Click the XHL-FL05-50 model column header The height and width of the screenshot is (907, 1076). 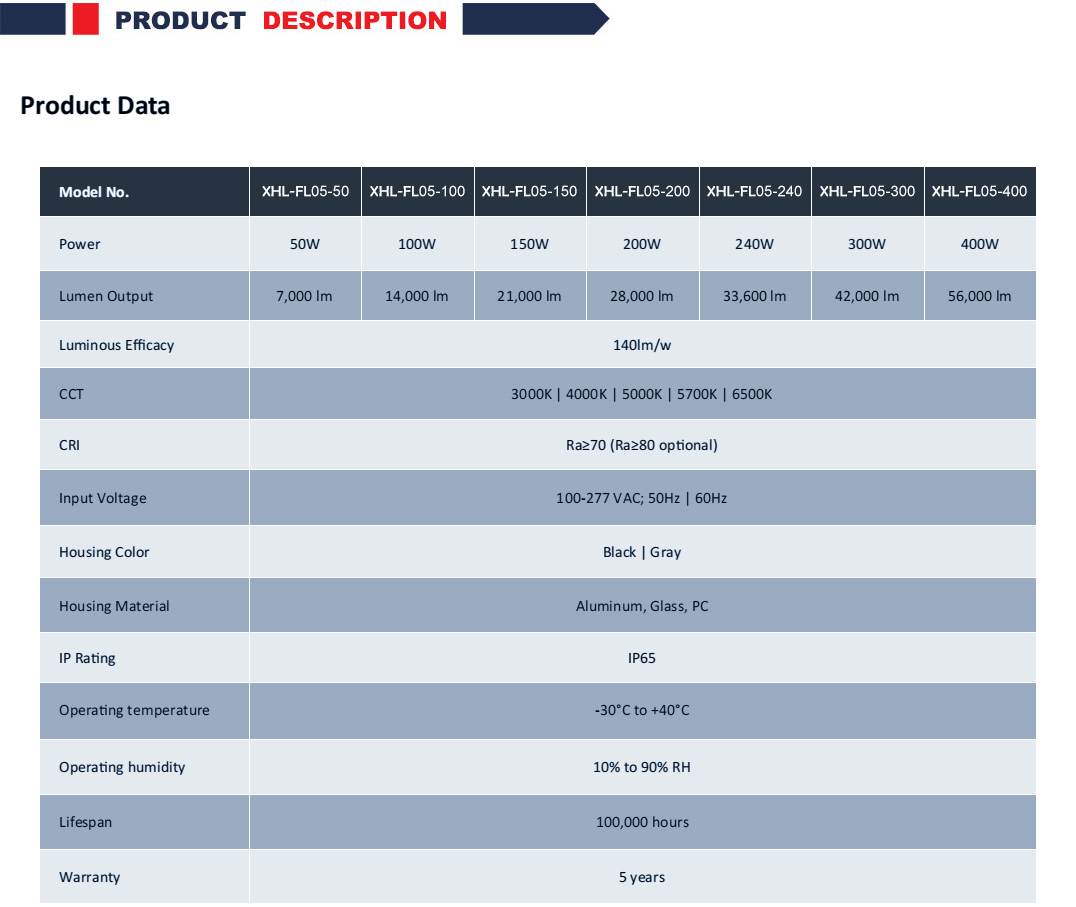[x=305, y=191]
